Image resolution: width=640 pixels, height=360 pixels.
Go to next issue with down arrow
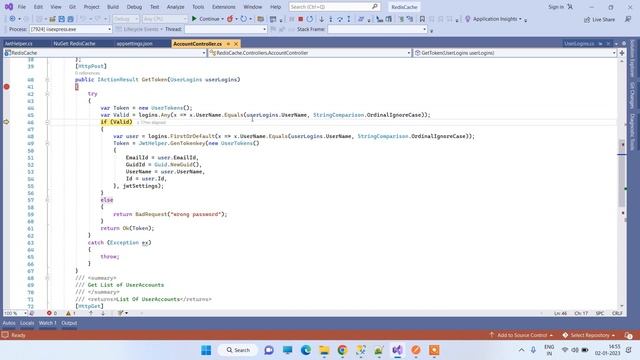103,313
